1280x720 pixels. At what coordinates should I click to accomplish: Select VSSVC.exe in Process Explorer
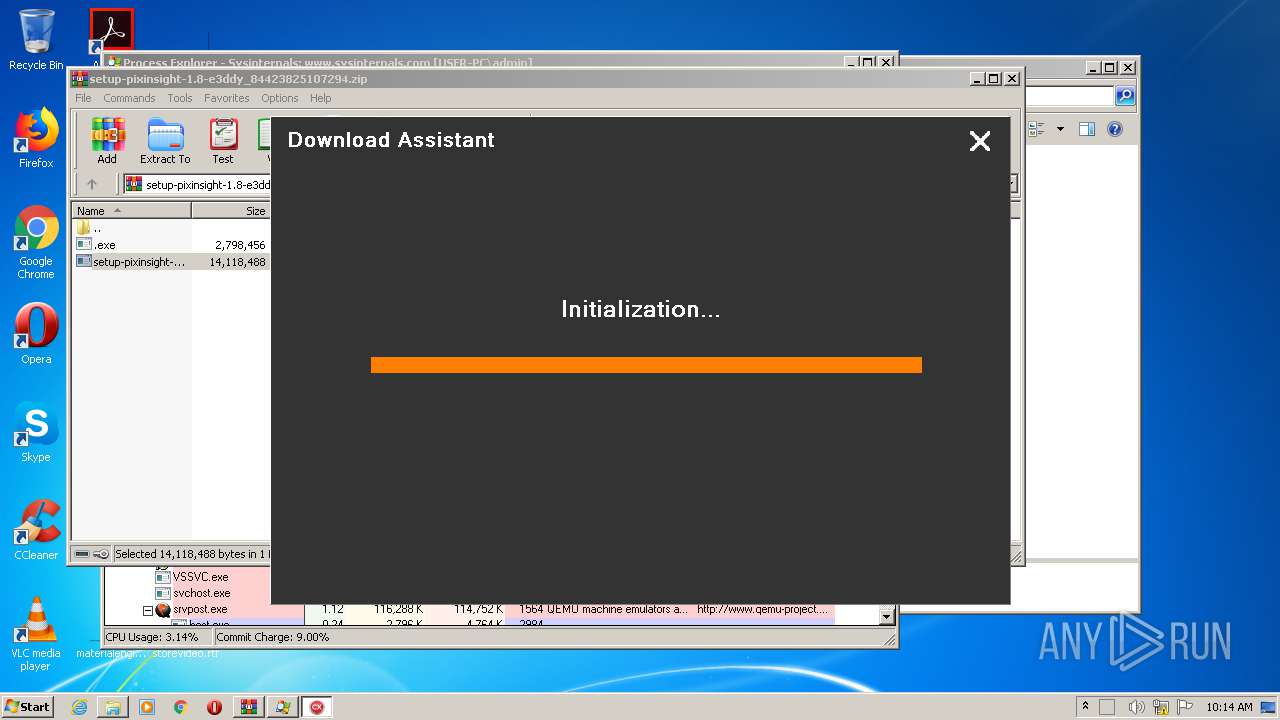click(x=200, y=577)
